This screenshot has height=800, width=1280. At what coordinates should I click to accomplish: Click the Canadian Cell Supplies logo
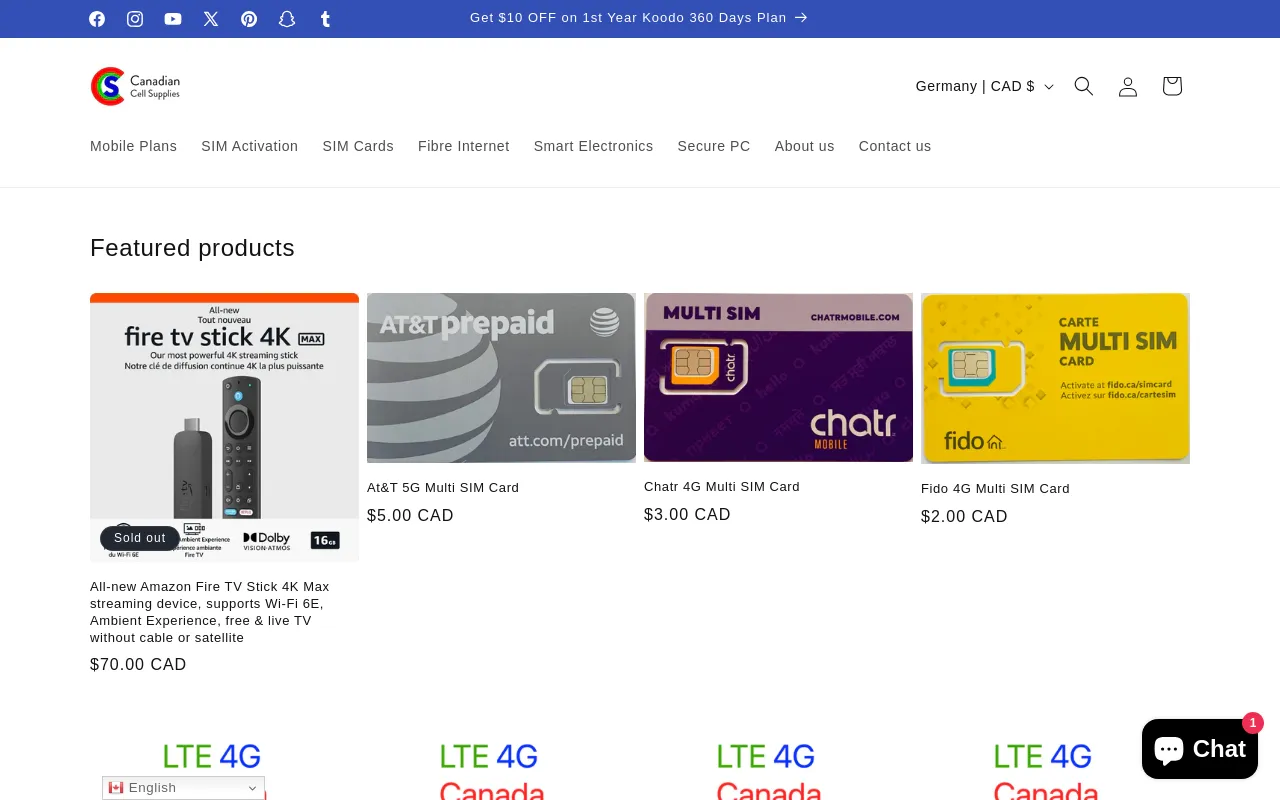click(x=136, y=86)
